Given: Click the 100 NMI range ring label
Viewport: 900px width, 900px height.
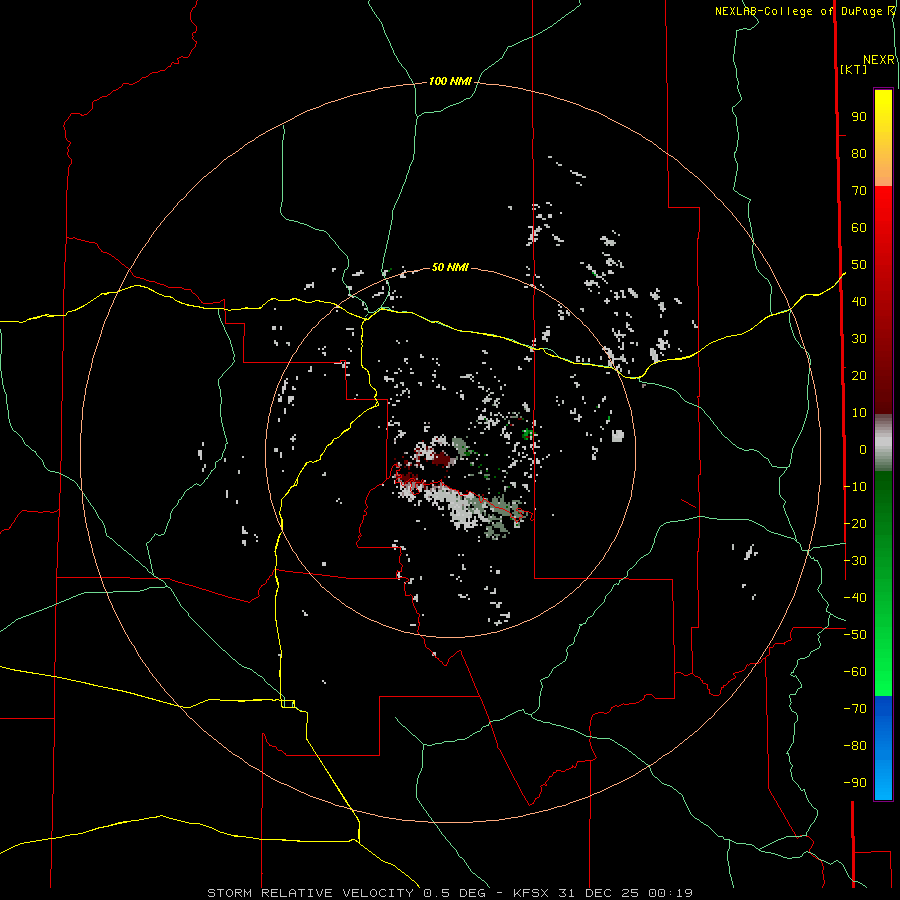Looking at the screenshot, I should point(450,82).
